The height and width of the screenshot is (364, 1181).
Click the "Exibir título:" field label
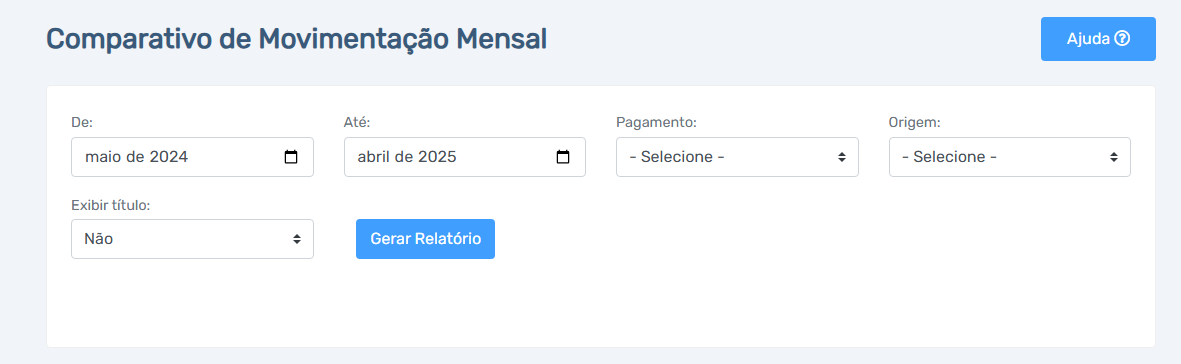click(x=111, y=204)
